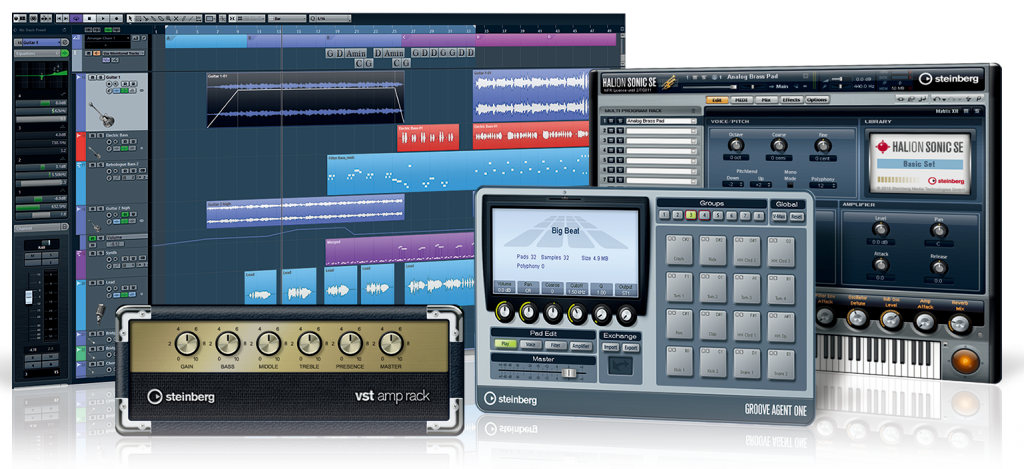The height and width of the screenshot is (469, 1024).
Task: Click the Cutoff knob under Groove Agent display
Action: pyautogui.click(x=577, y=314)
